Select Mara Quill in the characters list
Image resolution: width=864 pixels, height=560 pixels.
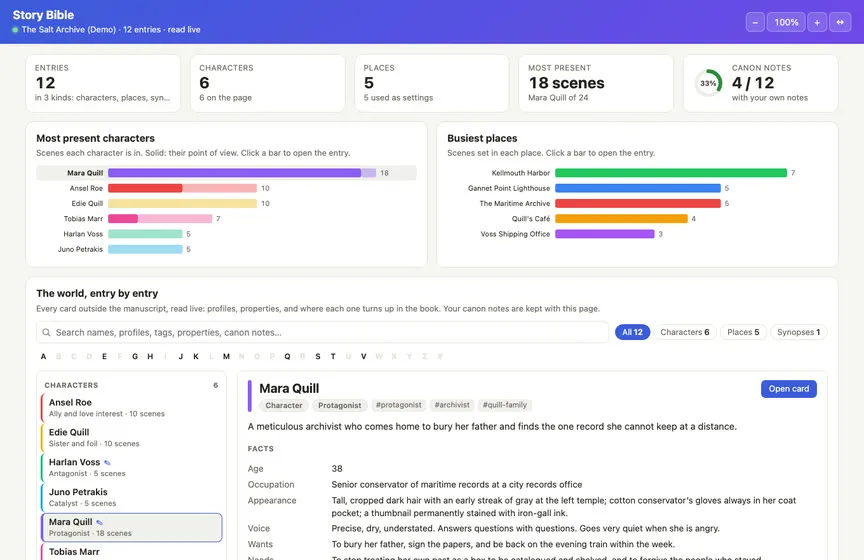[132, 527]
